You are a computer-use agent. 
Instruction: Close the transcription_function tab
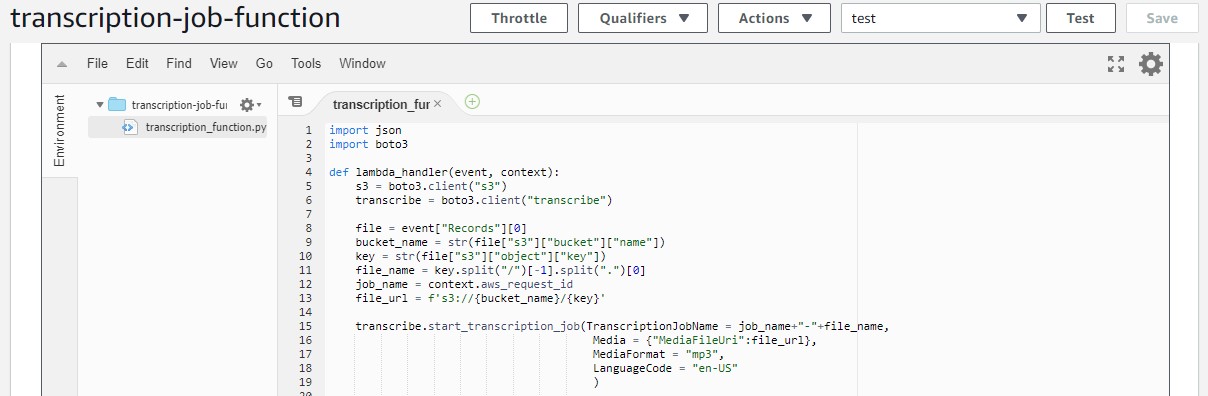[437, 104]
